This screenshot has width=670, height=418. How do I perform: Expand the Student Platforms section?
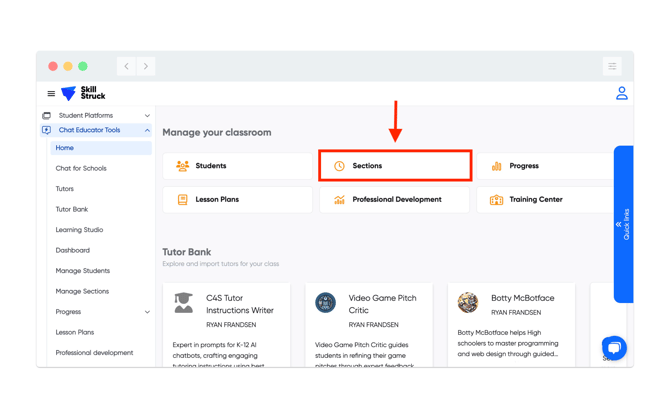pyautogui.click(x=147, y=116)
